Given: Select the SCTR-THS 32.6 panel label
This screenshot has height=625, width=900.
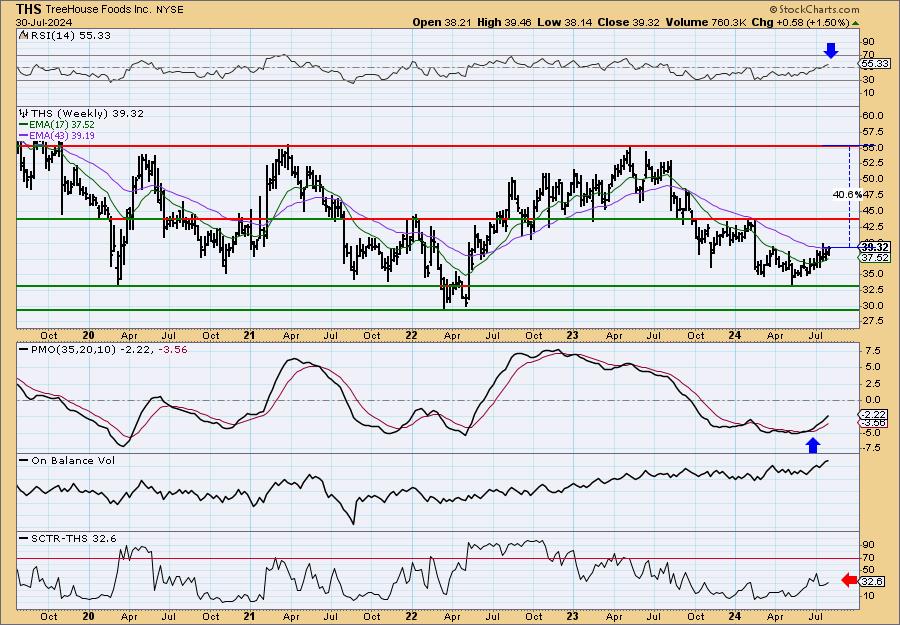Looking at the screenshot, I should point(73,538).
